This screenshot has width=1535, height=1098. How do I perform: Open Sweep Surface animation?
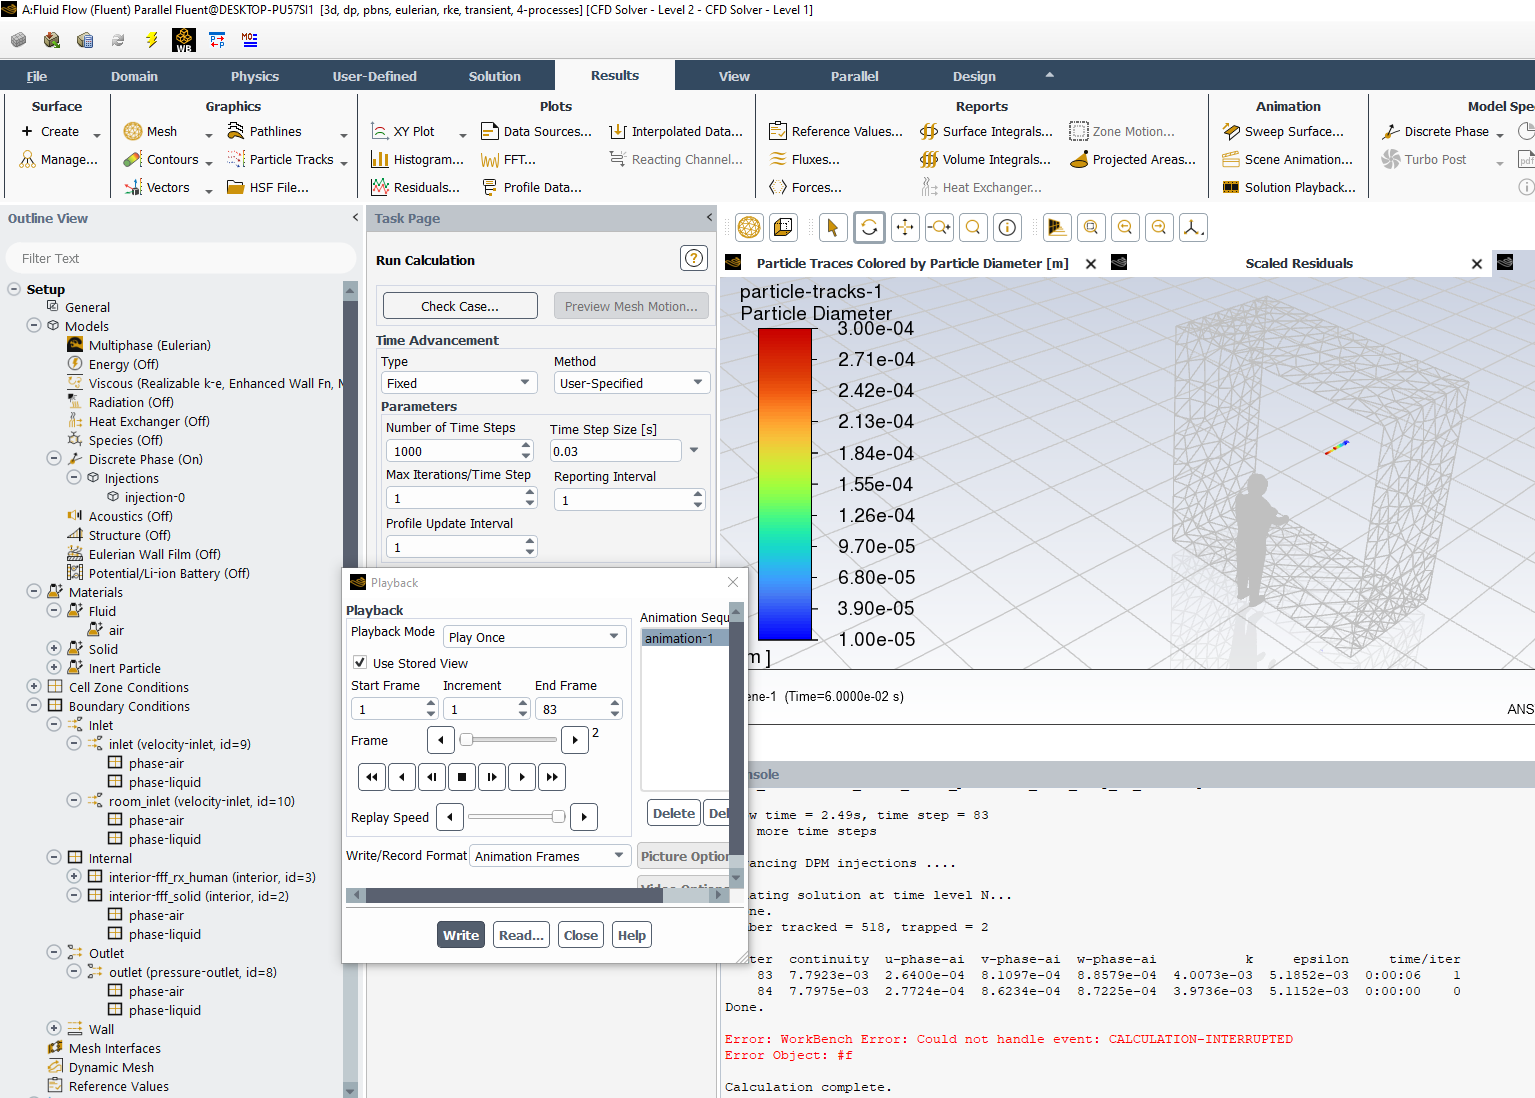point(1283,131)
